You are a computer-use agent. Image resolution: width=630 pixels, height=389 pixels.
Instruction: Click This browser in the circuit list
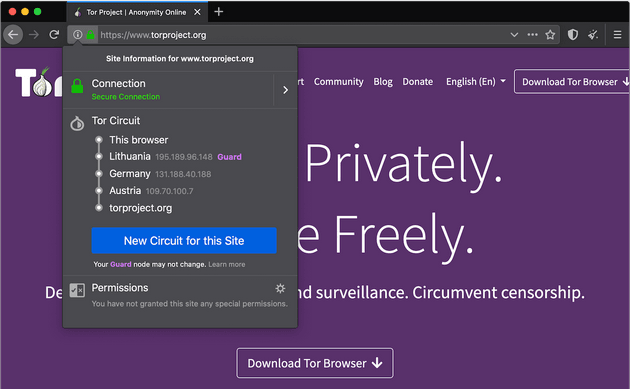(139, 140)
